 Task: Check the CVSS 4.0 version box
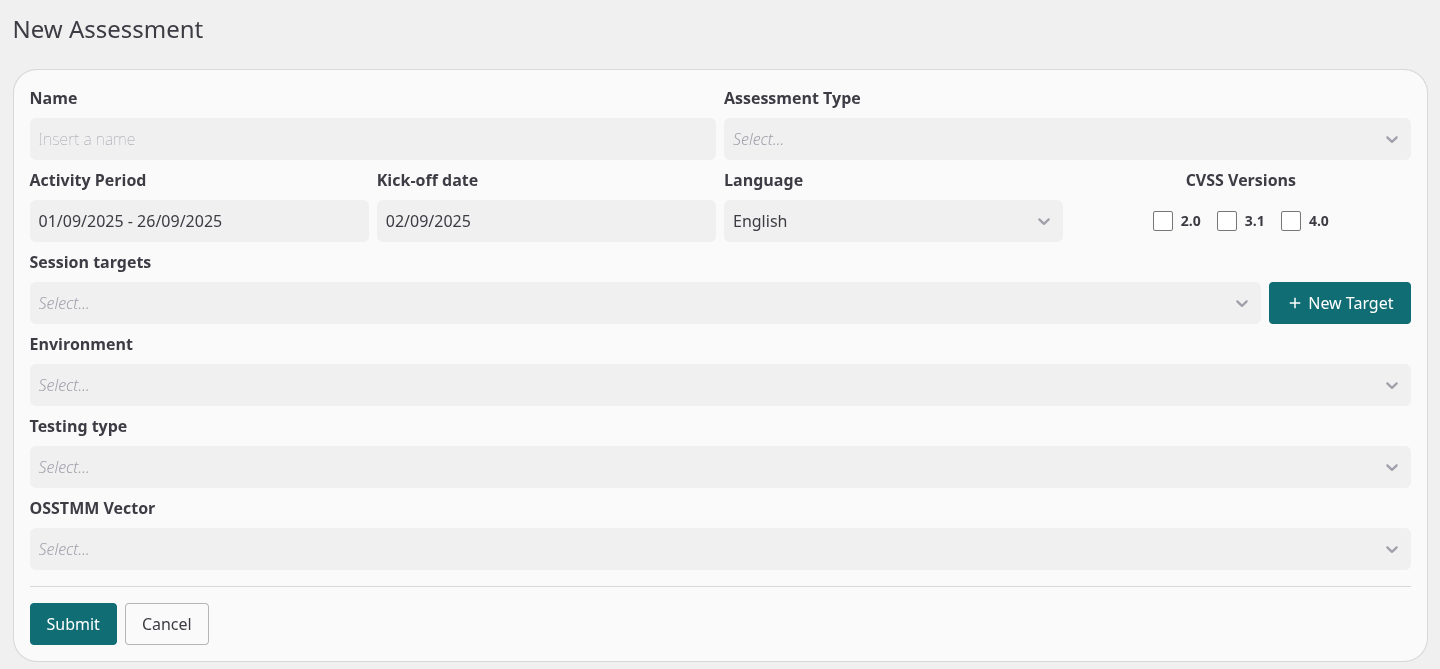click(x=1291, y=221)
